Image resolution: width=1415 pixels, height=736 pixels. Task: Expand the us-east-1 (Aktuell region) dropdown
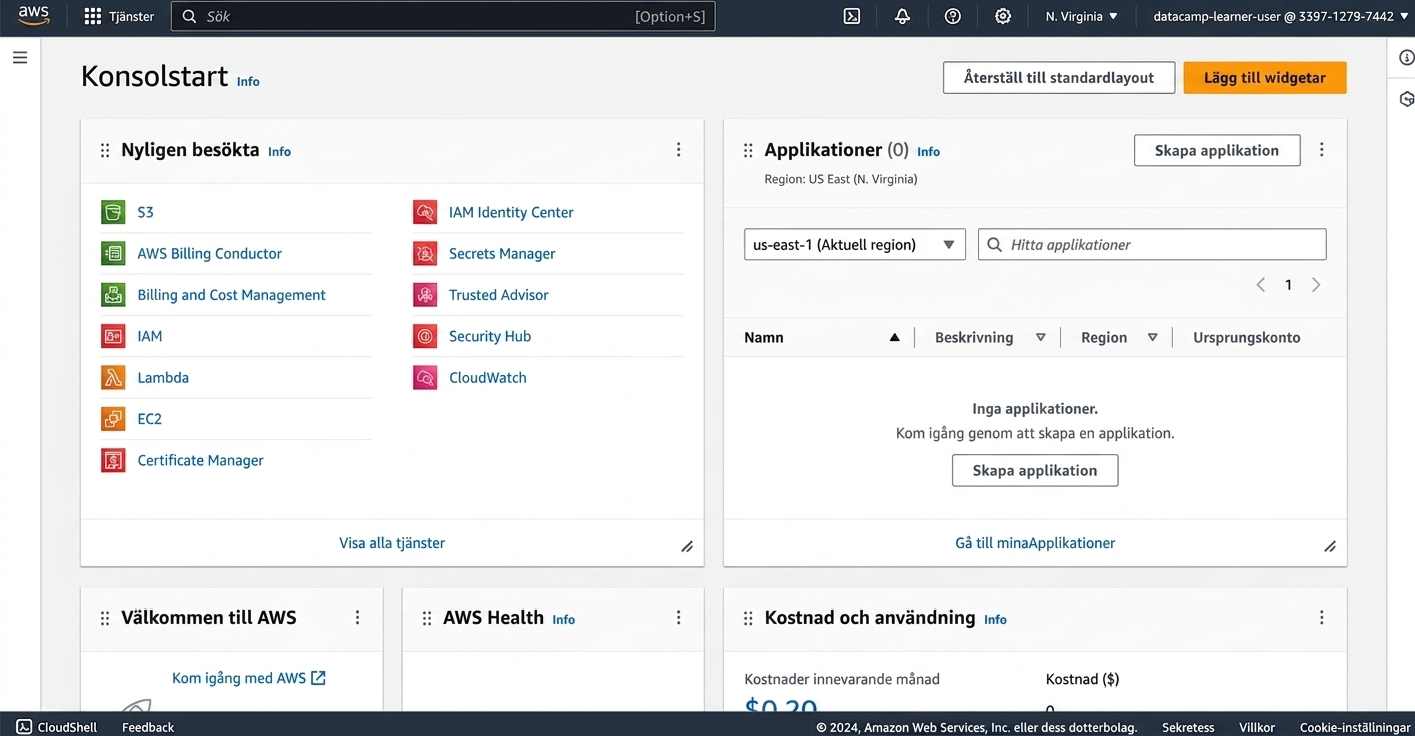pos(855,245)
